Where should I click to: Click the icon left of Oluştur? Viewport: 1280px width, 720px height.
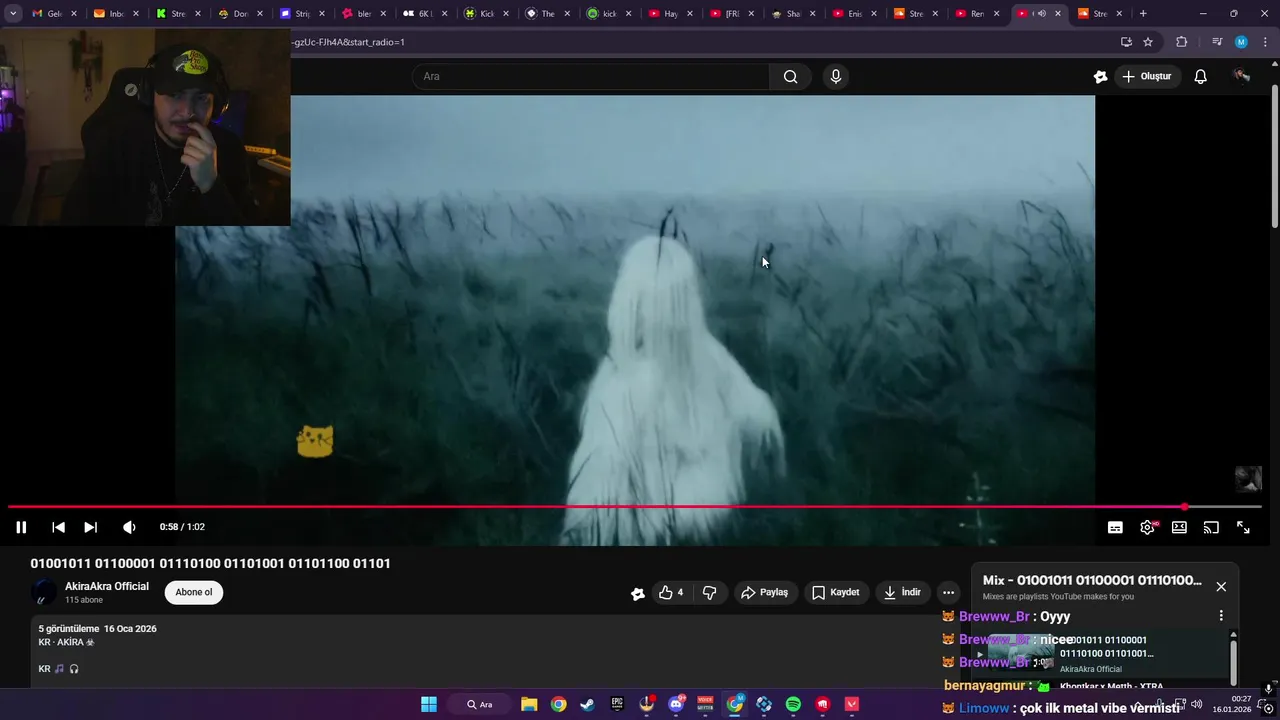(x=1100, y=76)
